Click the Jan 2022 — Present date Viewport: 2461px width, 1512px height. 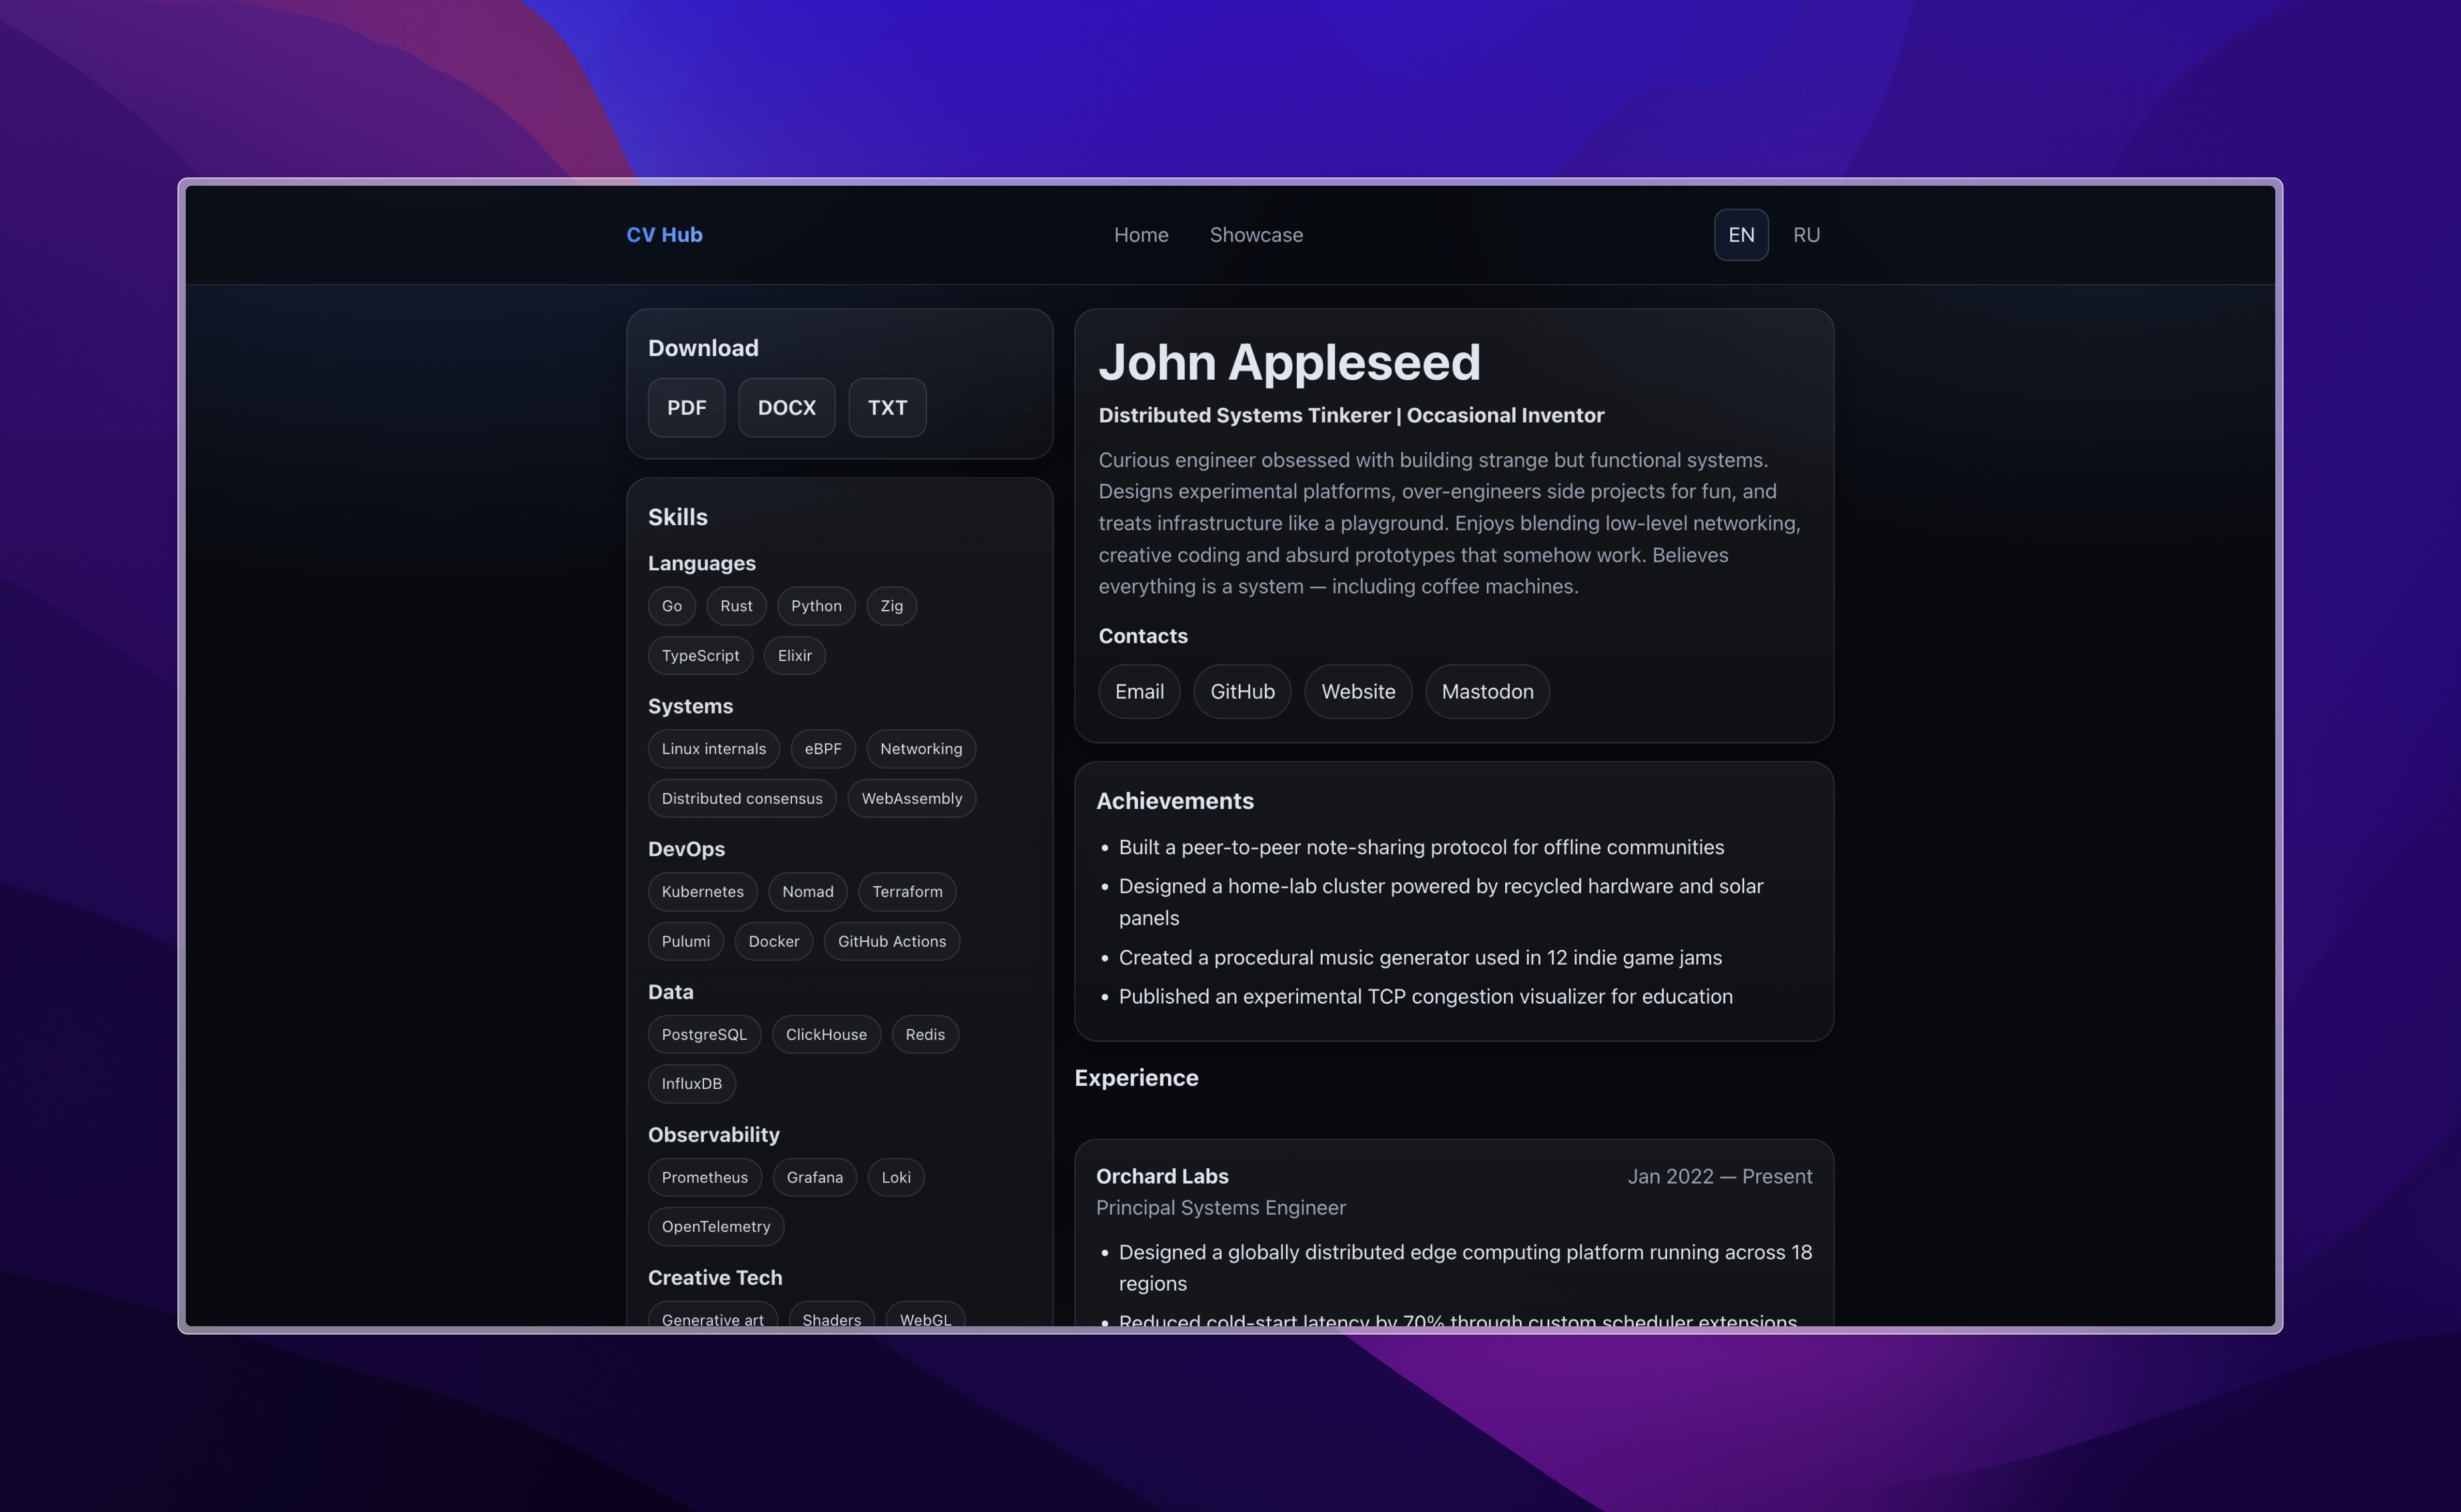pyautogui.click(x=1719, y=1177)
